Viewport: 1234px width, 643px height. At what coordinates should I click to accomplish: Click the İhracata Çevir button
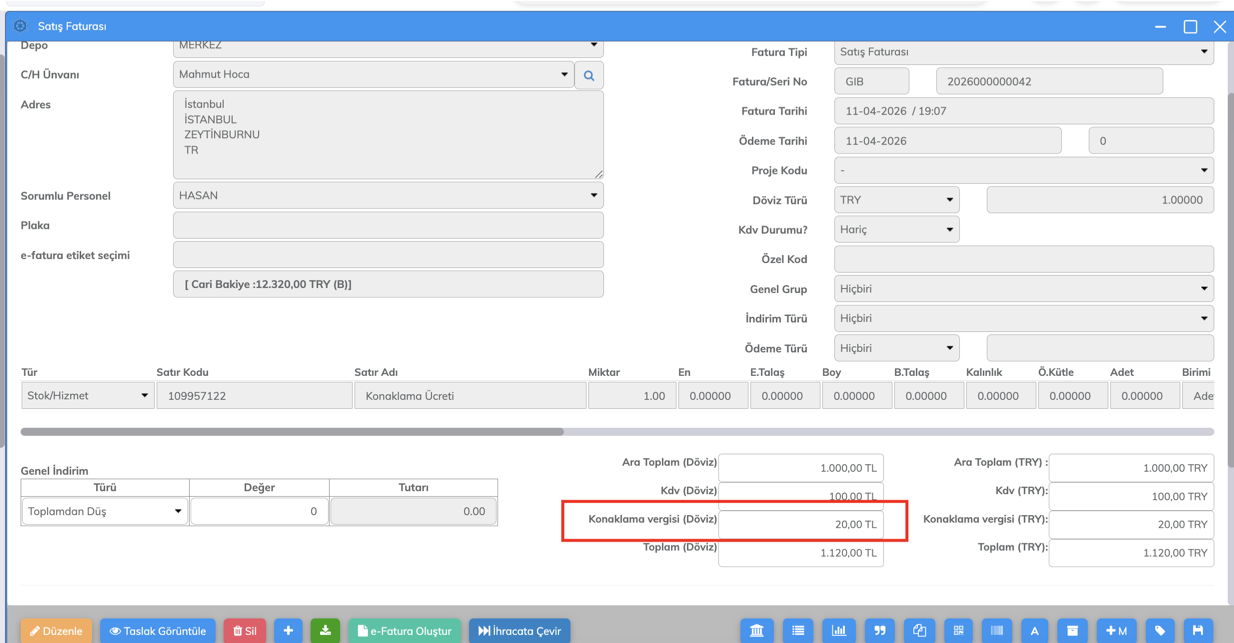[x=519, y=631]
